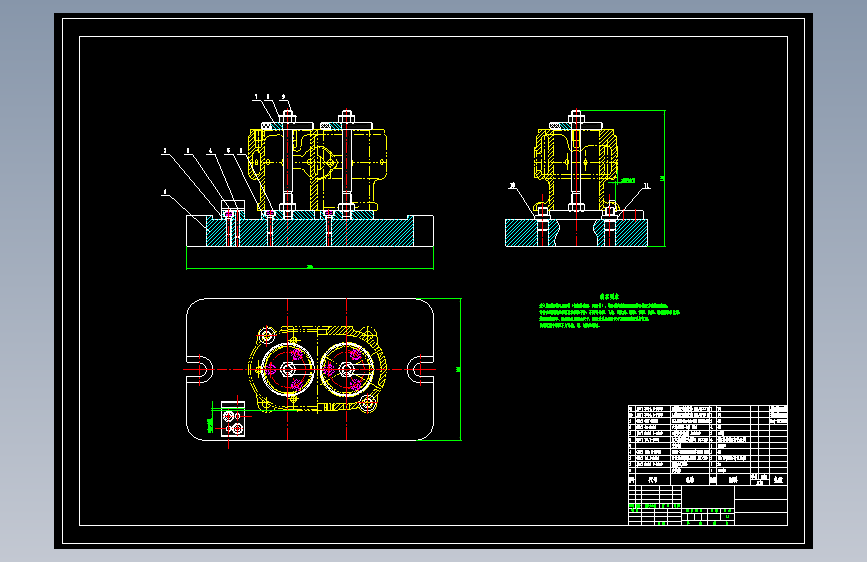Screen dimensions: 867x562
Task: Select the hatched base plate in front view
Action: tap(310, 232)
